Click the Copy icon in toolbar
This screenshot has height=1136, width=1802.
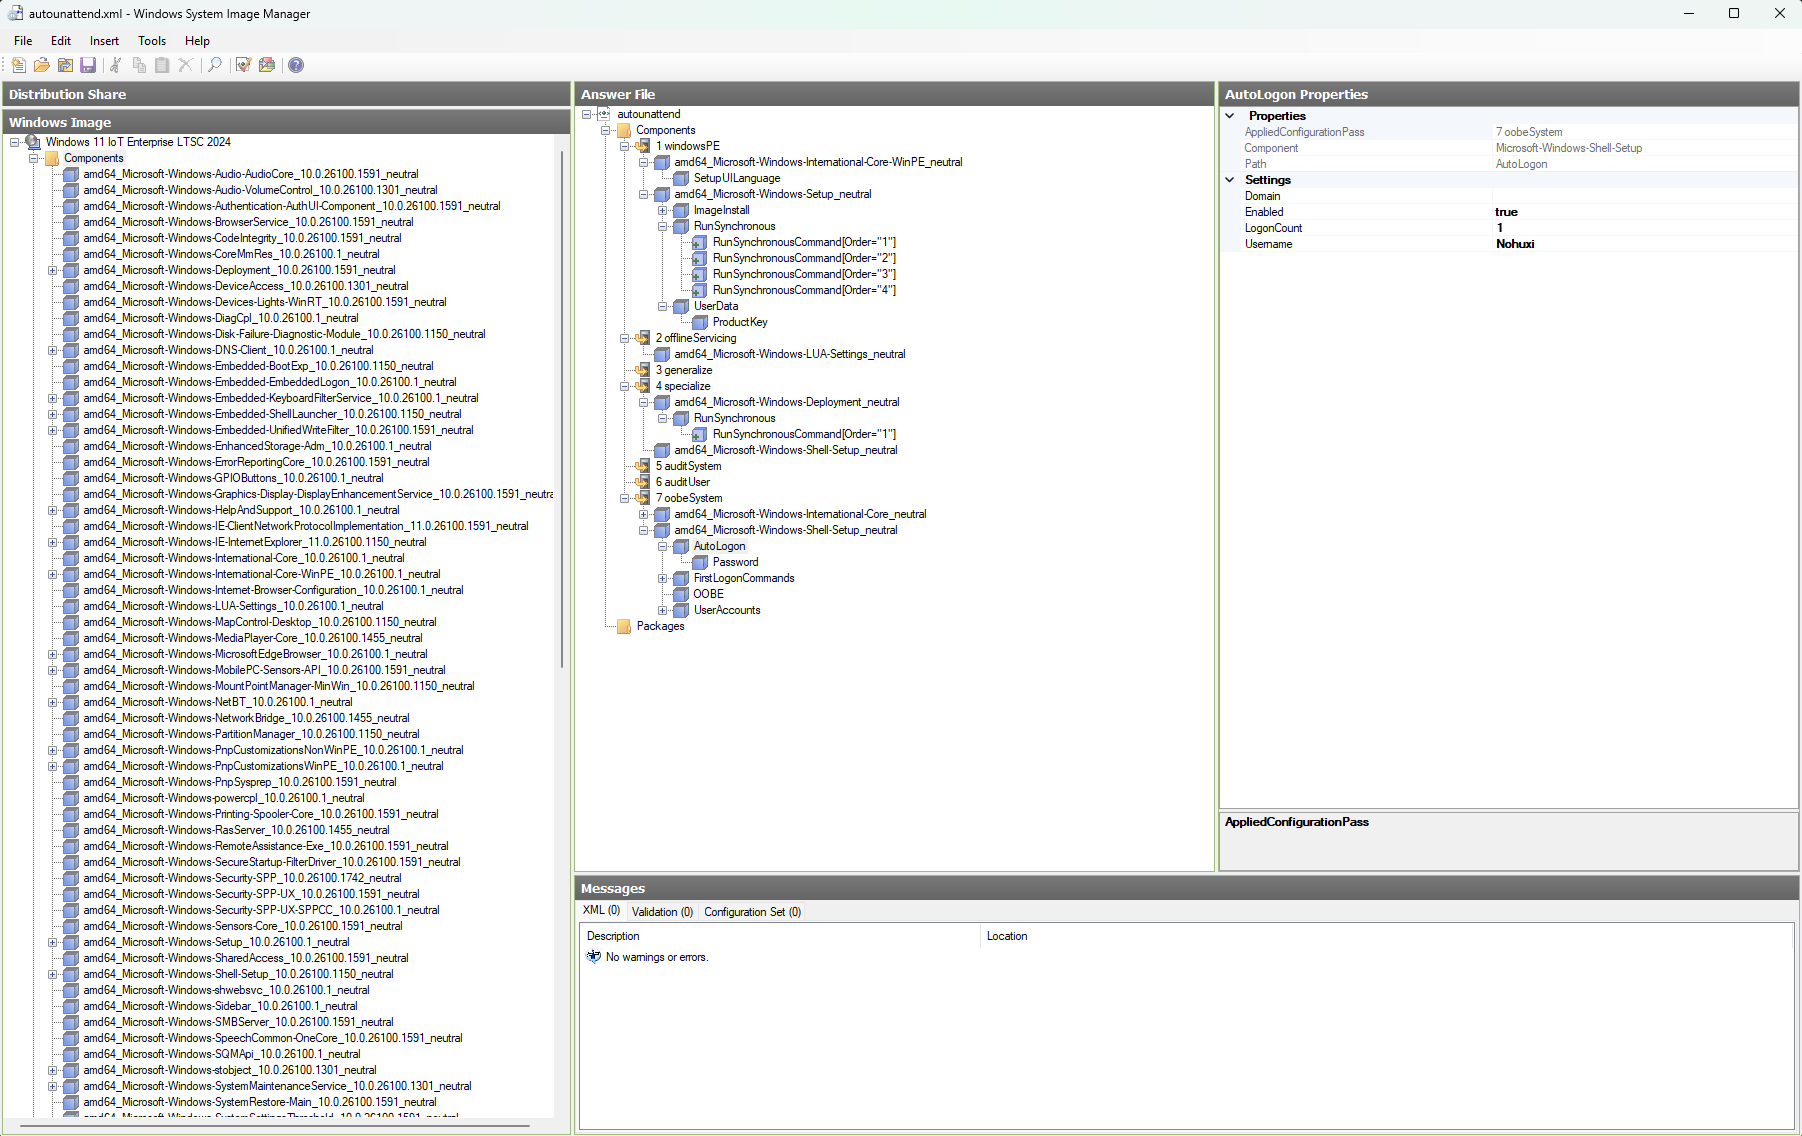(139, 65)
